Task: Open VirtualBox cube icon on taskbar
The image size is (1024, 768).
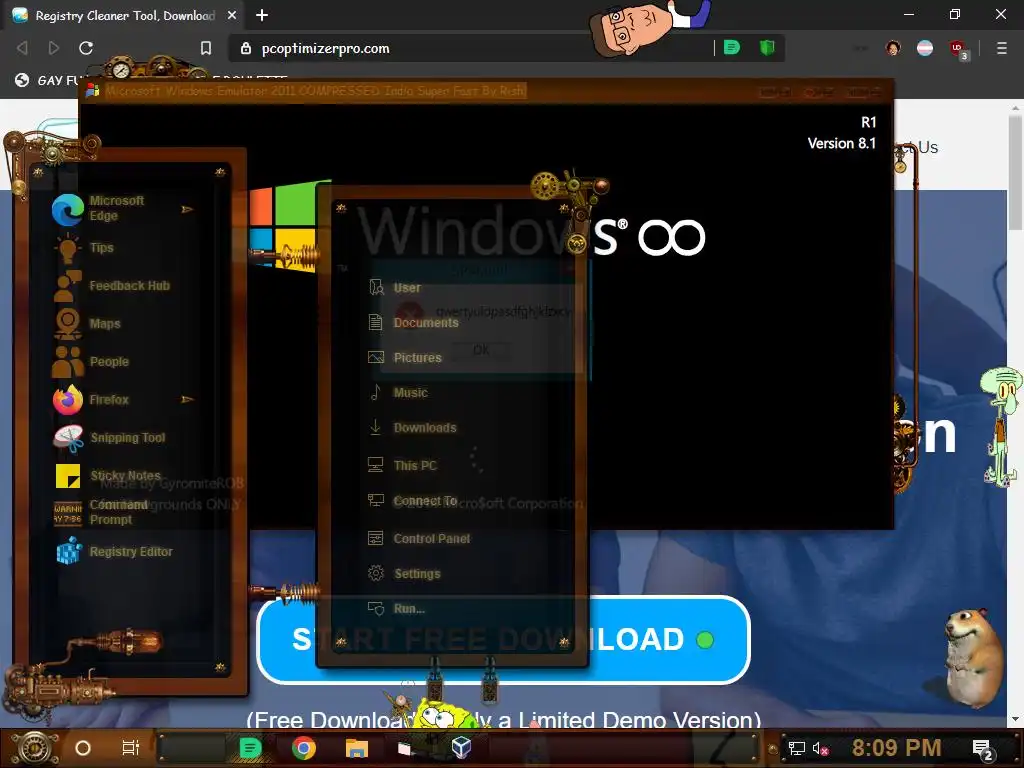Action: 461,747
